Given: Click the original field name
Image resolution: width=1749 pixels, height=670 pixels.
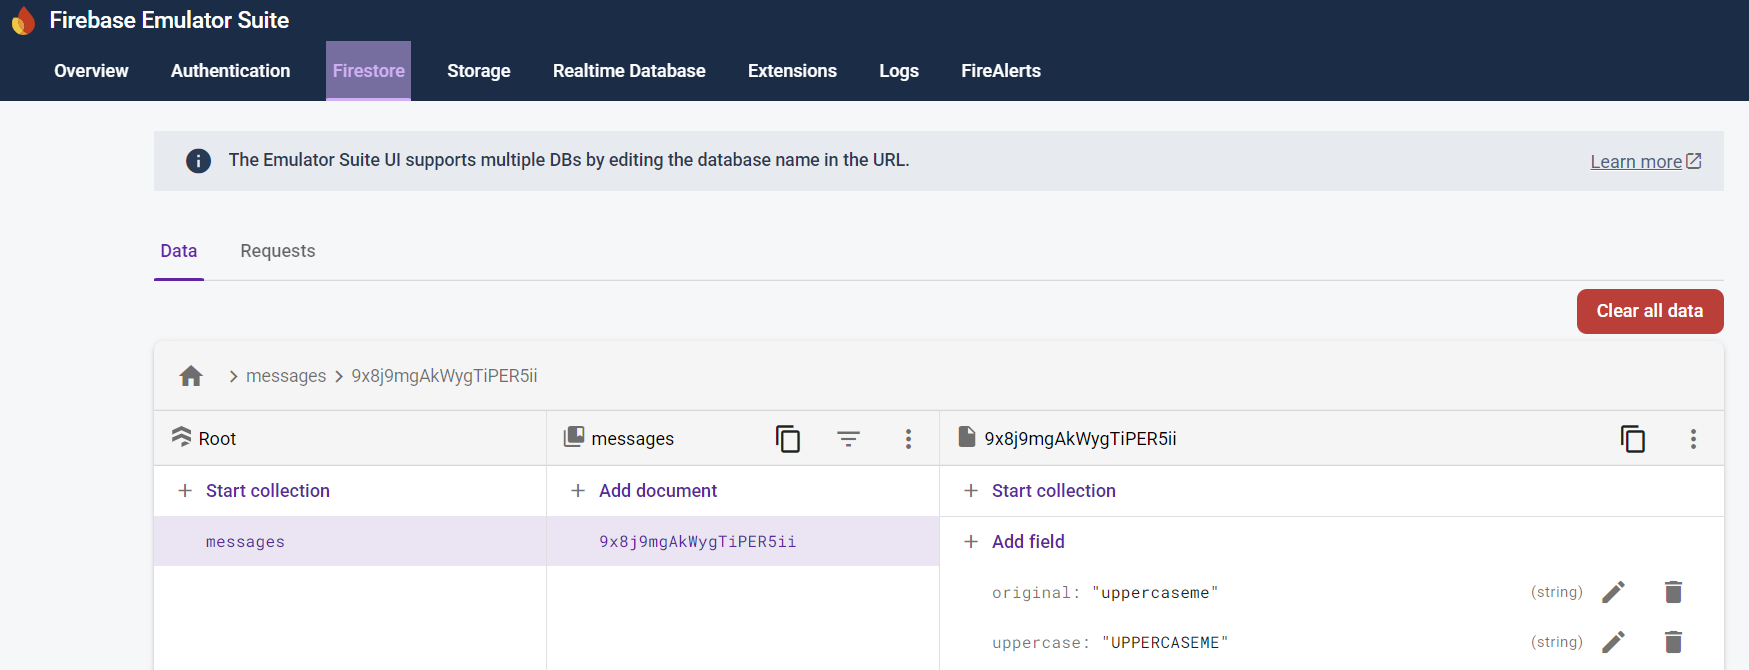Looking at the screenshot, I should coord(1035,592).
